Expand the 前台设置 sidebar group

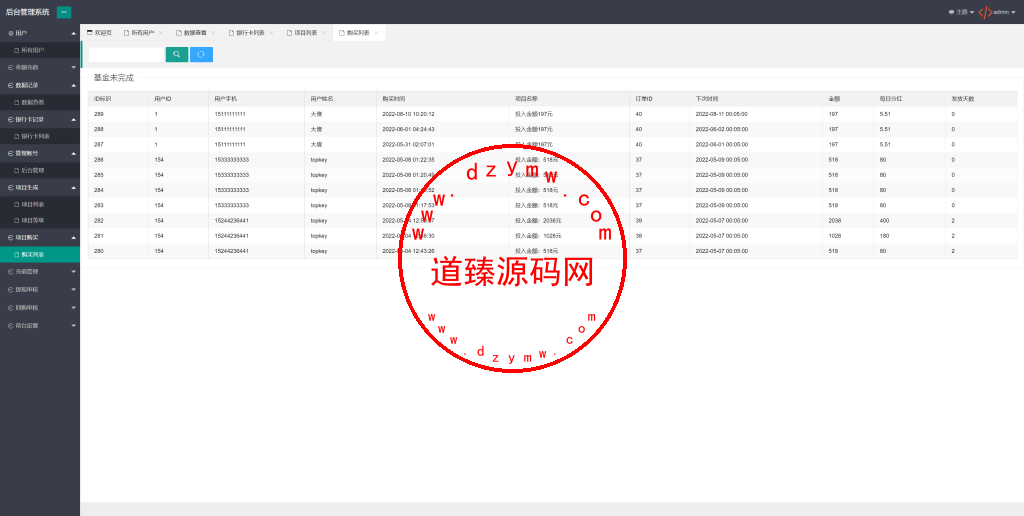pos(40,325)
